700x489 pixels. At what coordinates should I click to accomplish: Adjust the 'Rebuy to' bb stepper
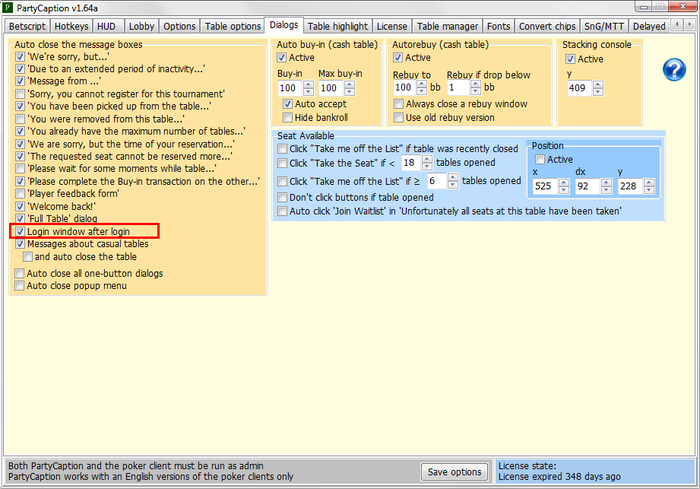click(422, 88)
